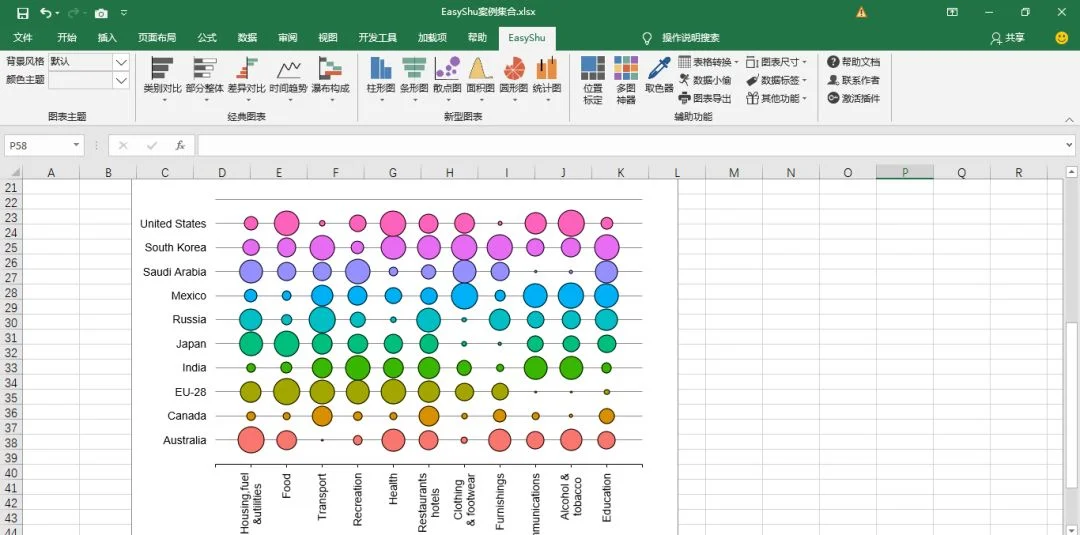This screenshot has width=1080, height=535.
Task: Open the Name Box dropdown arrow
Action: click(x=76, y=145)
